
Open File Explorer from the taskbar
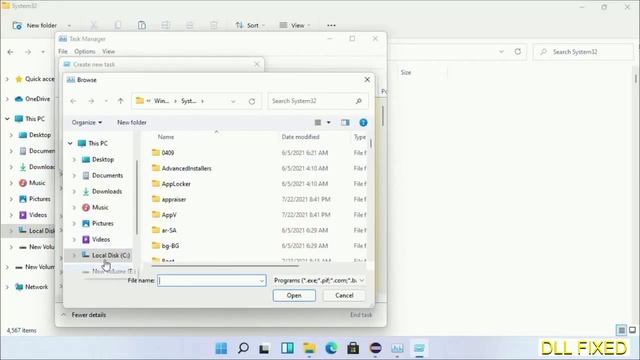[x=309, y=348]
